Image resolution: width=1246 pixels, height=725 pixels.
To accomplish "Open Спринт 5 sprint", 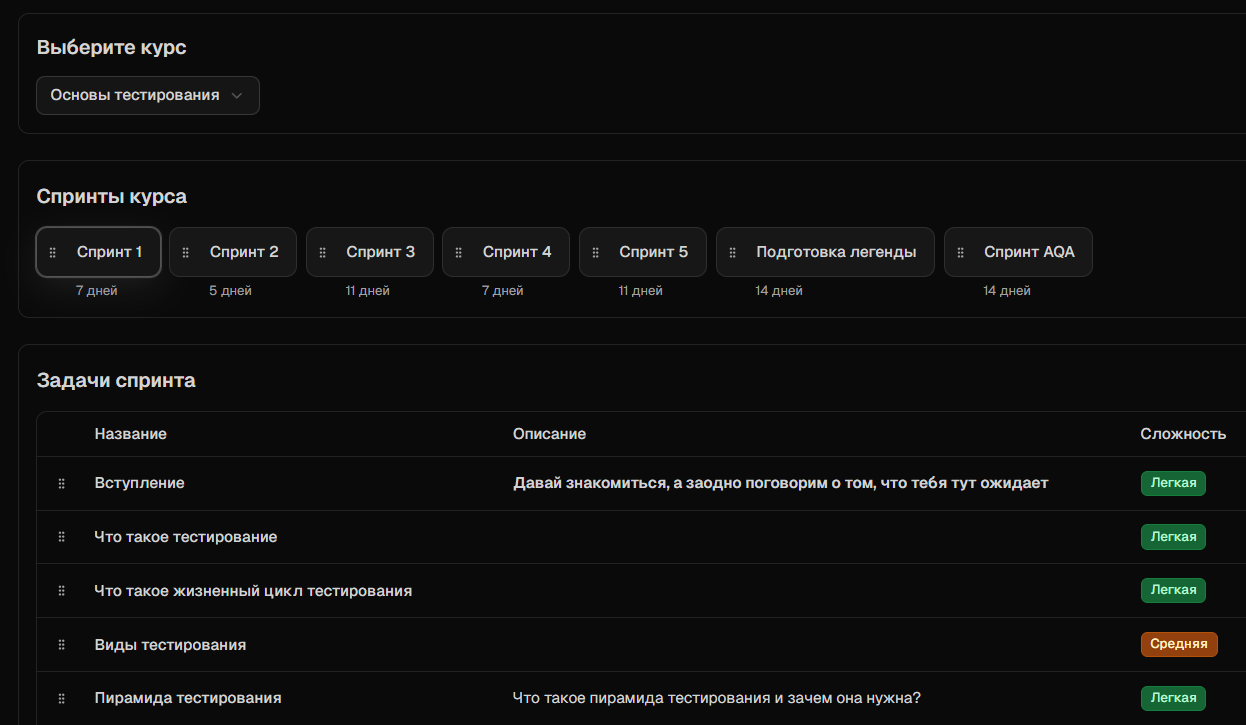I will click(x=653, y=252).
